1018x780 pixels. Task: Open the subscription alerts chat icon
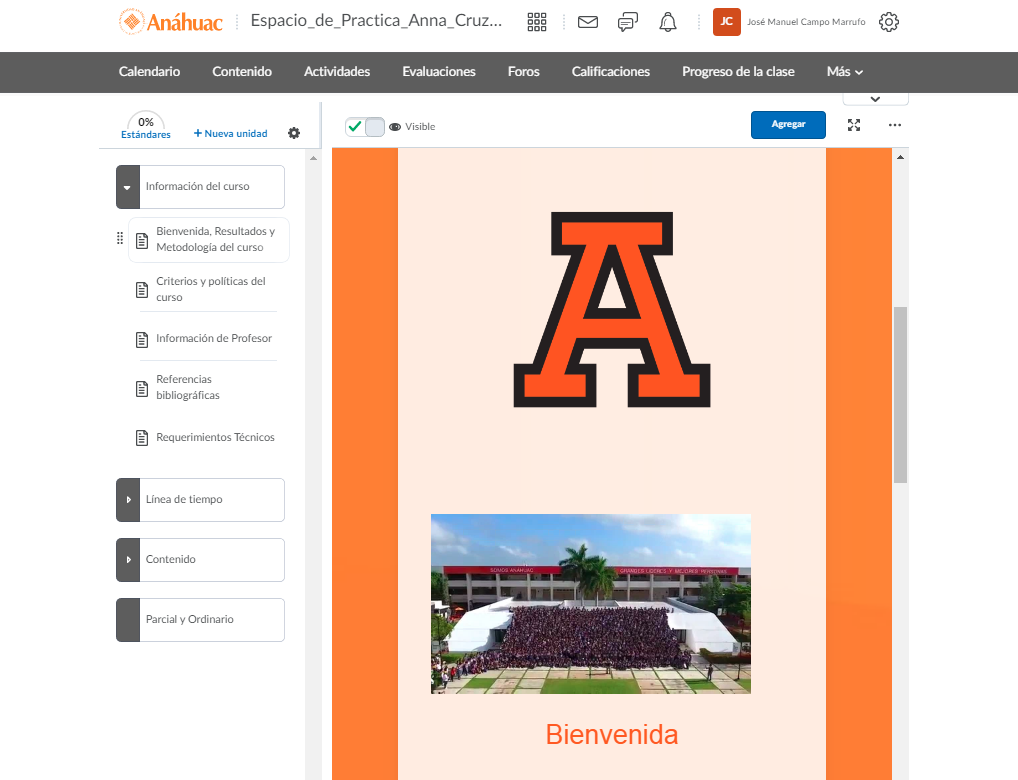tap(628, 22)
